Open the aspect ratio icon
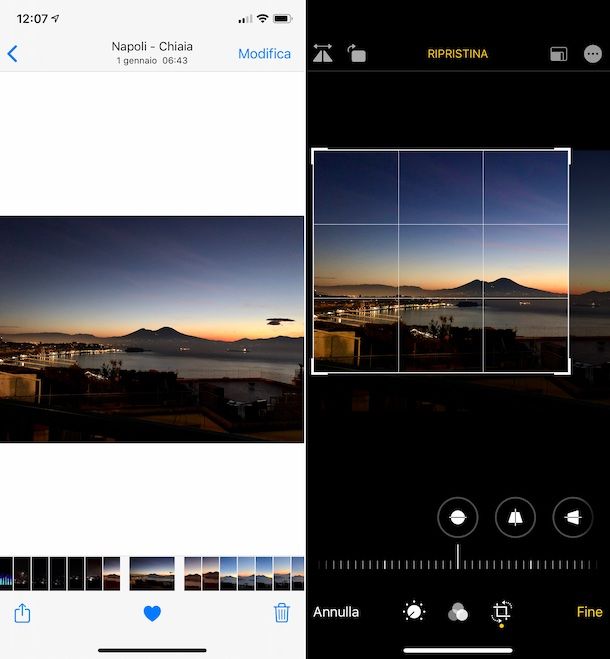Image resolution: width=610 pixels, height=659 pixels. point(558,54)
